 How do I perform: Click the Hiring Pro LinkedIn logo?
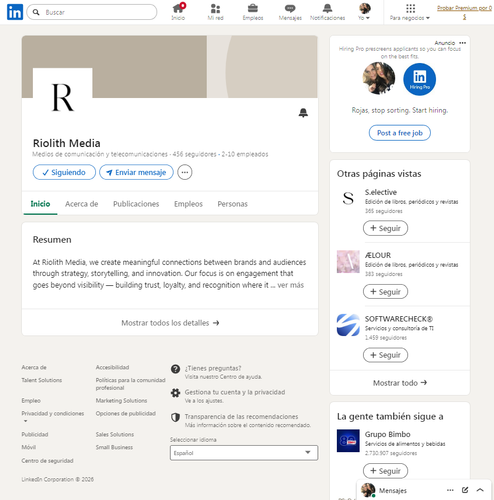tap(419, 79)
